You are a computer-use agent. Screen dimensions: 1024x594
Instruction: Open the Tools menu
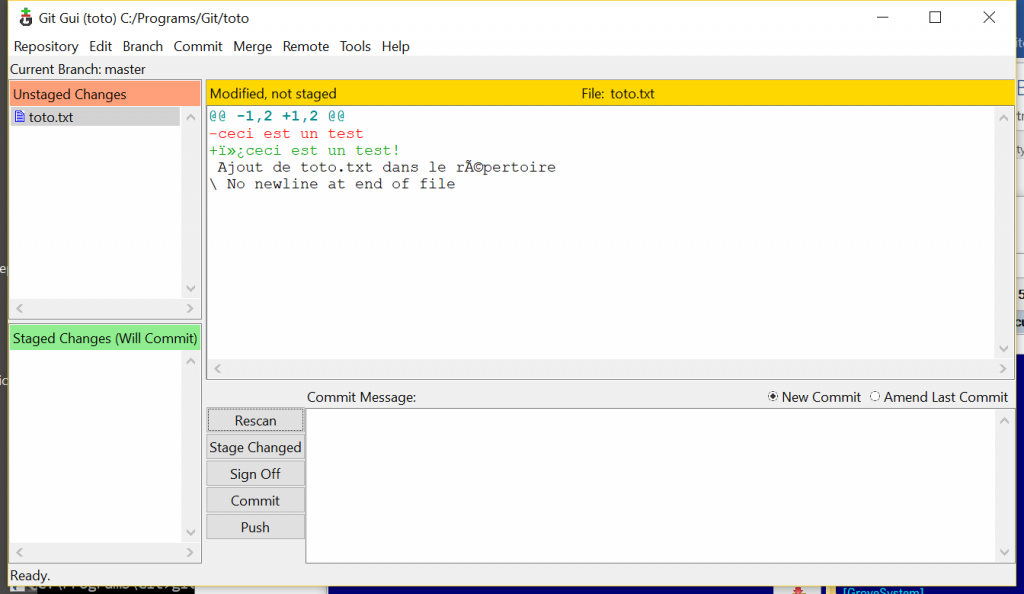(x=355, y=46)
